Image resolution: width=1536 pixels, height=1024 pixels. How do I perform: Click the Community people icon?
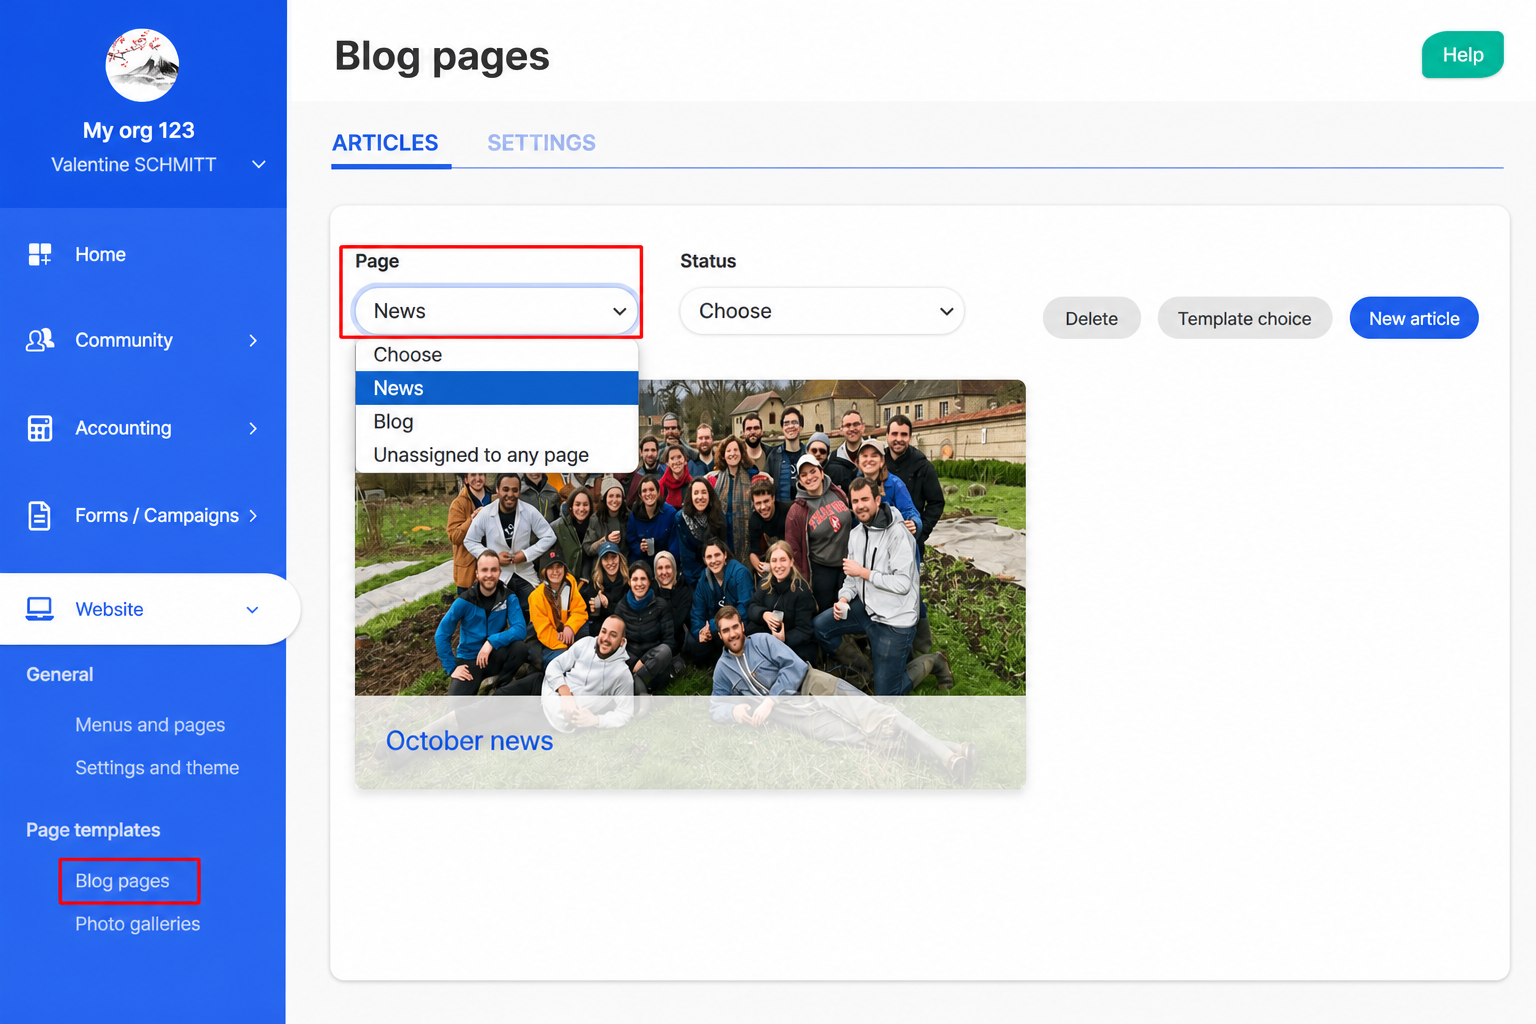(x=40, y=340)
